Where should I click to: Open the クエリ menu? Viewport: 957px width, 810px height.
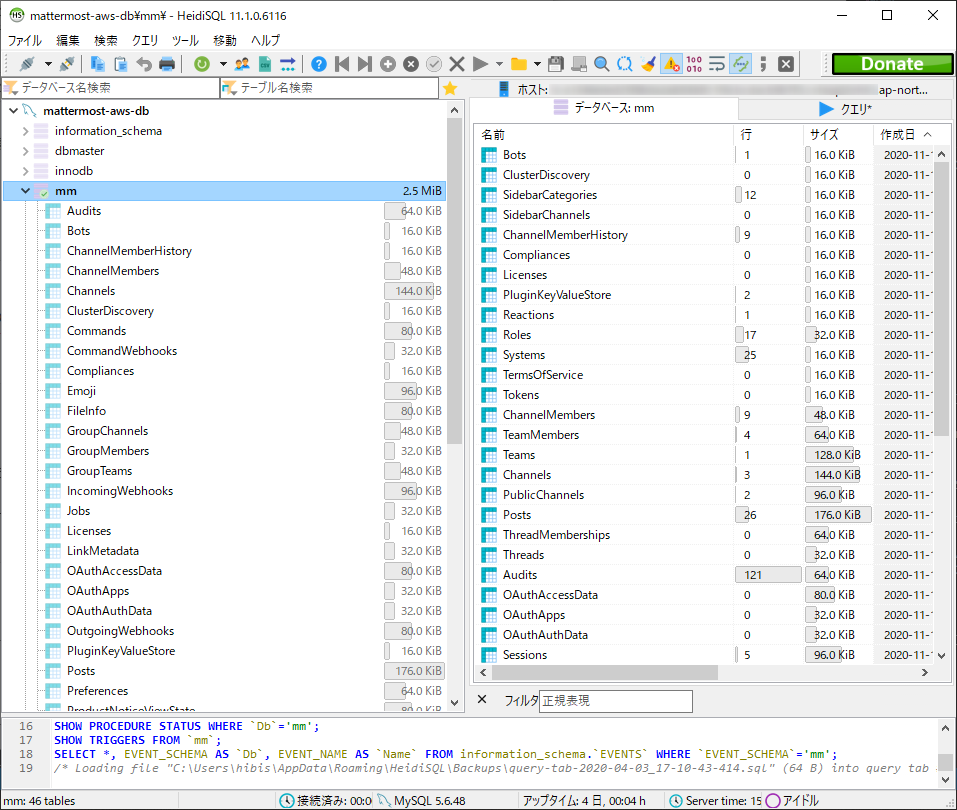145,40
